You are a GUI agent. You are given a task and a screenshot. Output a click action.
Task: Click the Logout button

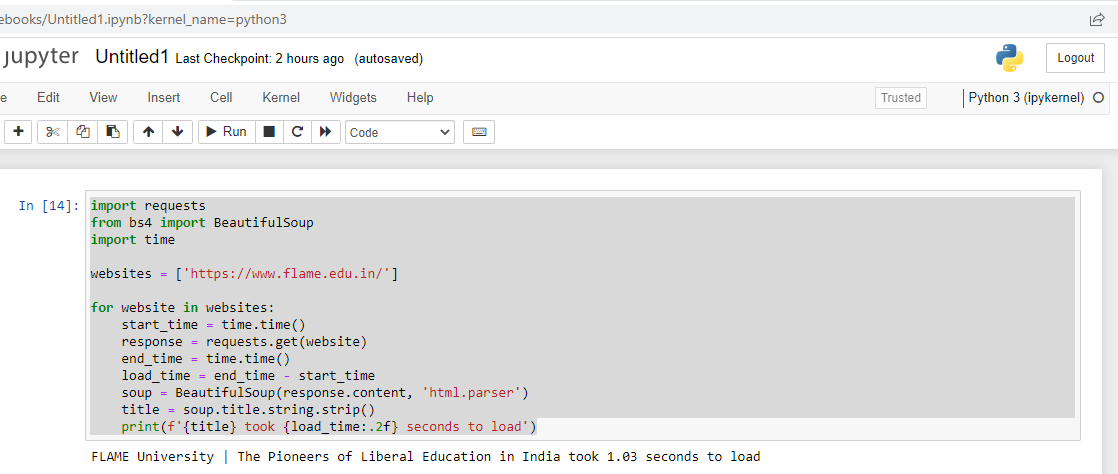pos(1075,58)
